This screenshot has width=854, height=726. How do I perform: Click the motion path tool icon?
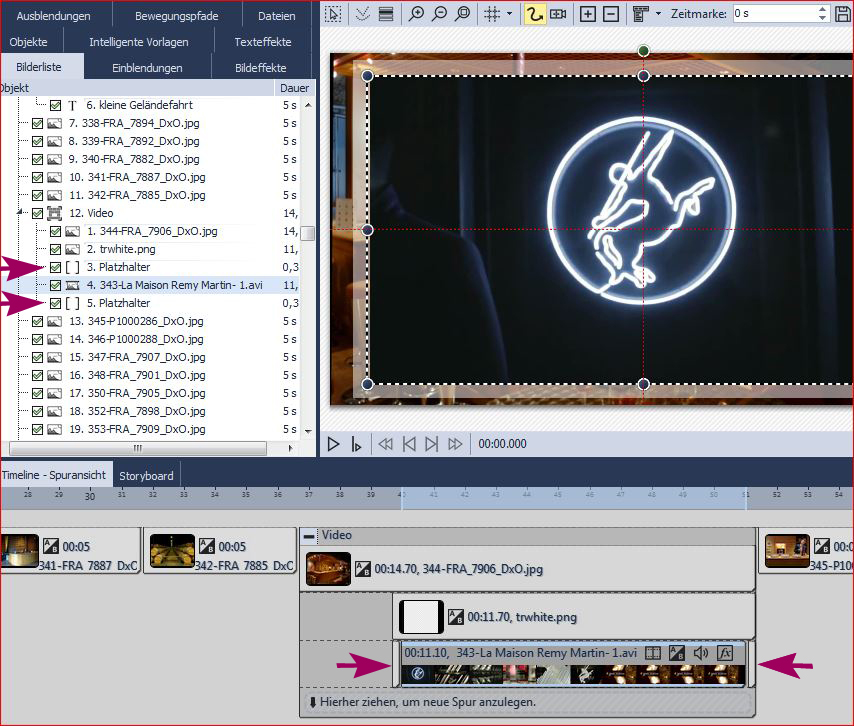click(x=535, y=14)
